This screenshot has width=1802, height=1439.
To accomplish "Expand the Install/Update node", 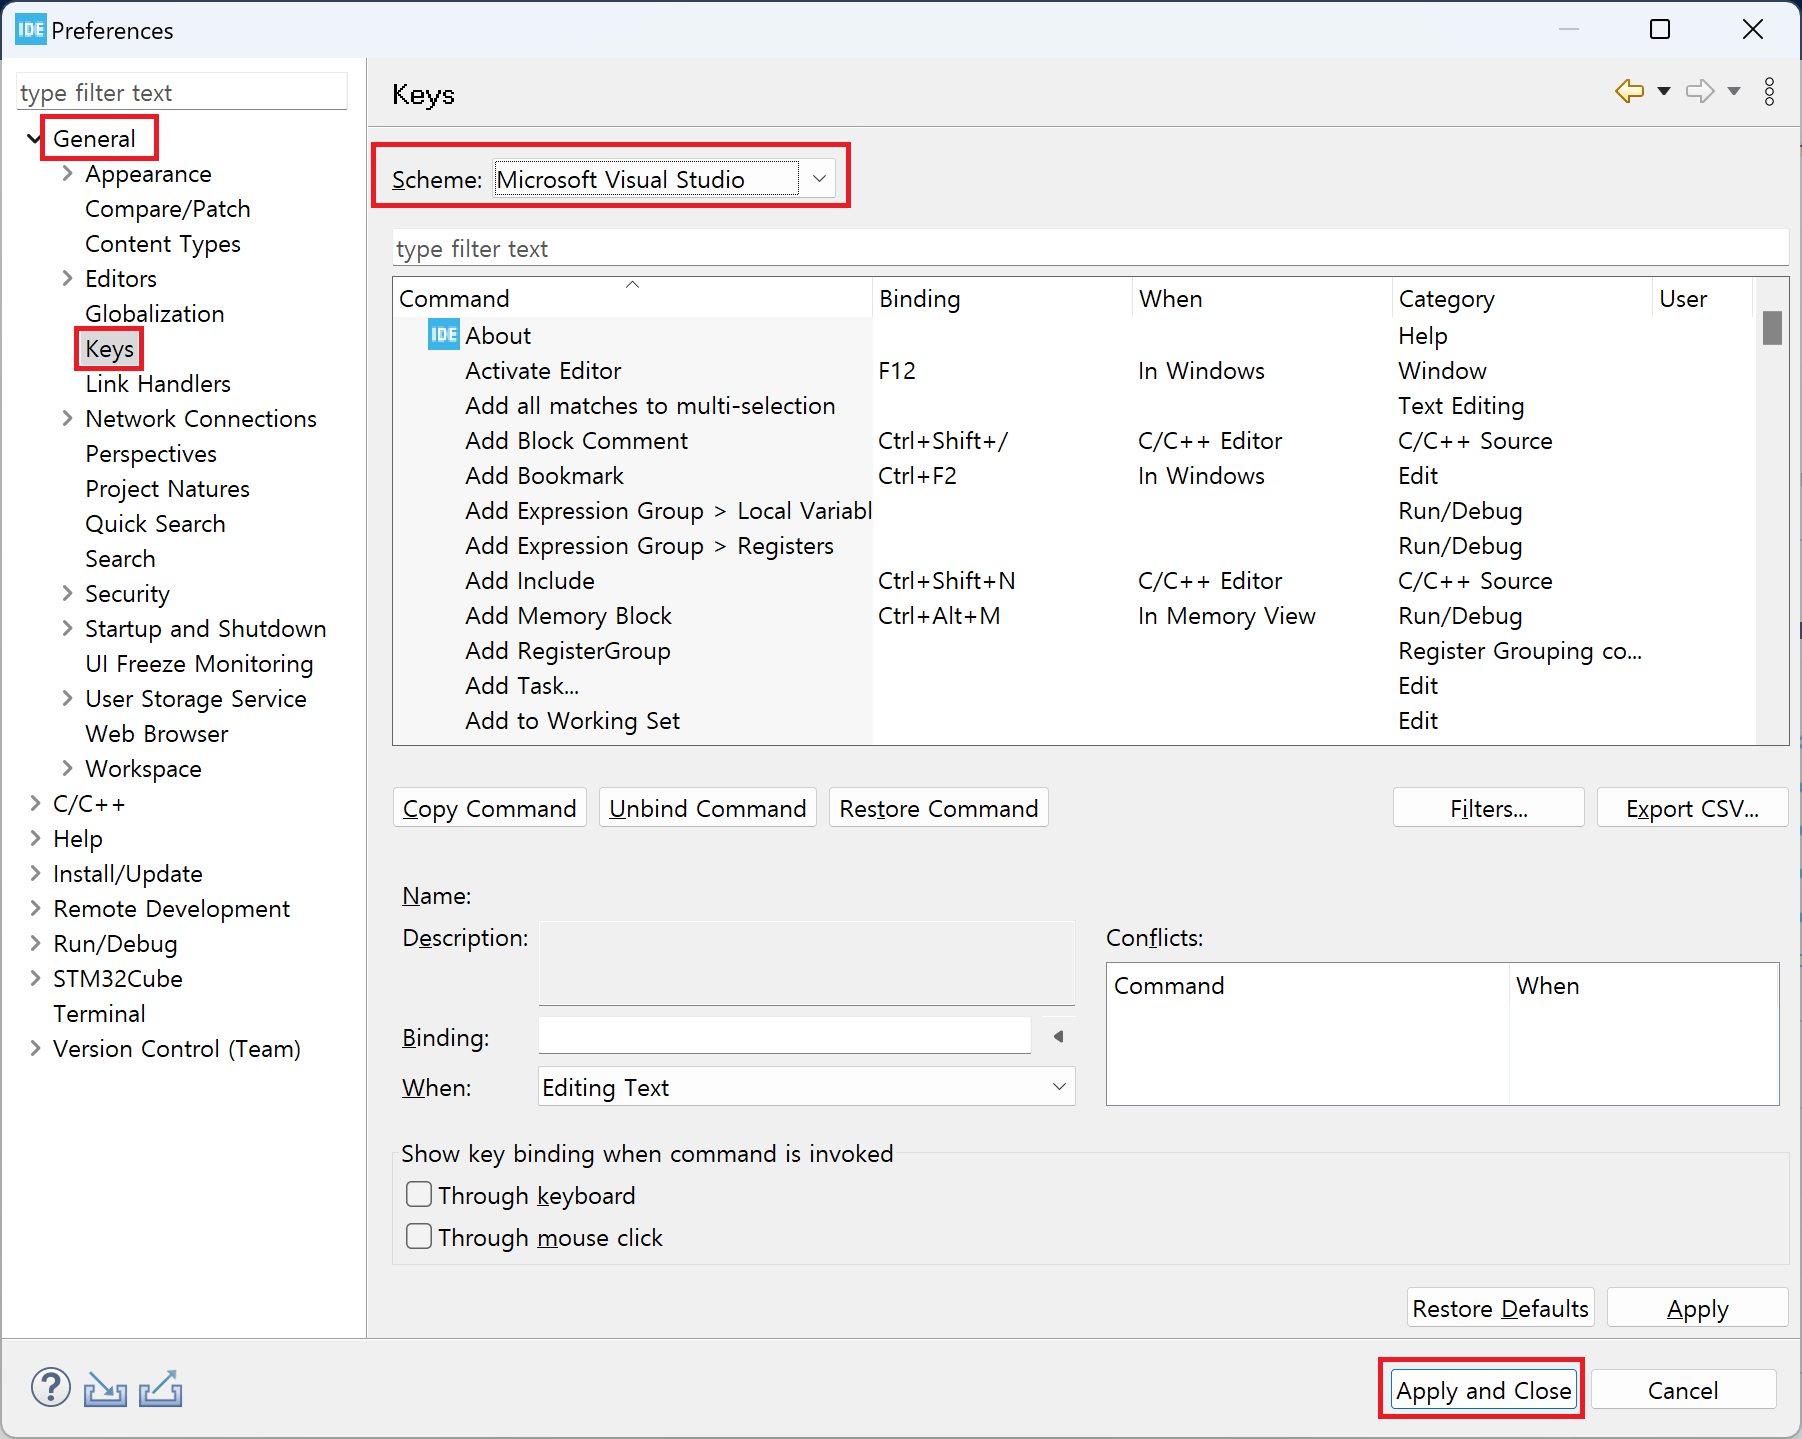I will pos(35,873).
